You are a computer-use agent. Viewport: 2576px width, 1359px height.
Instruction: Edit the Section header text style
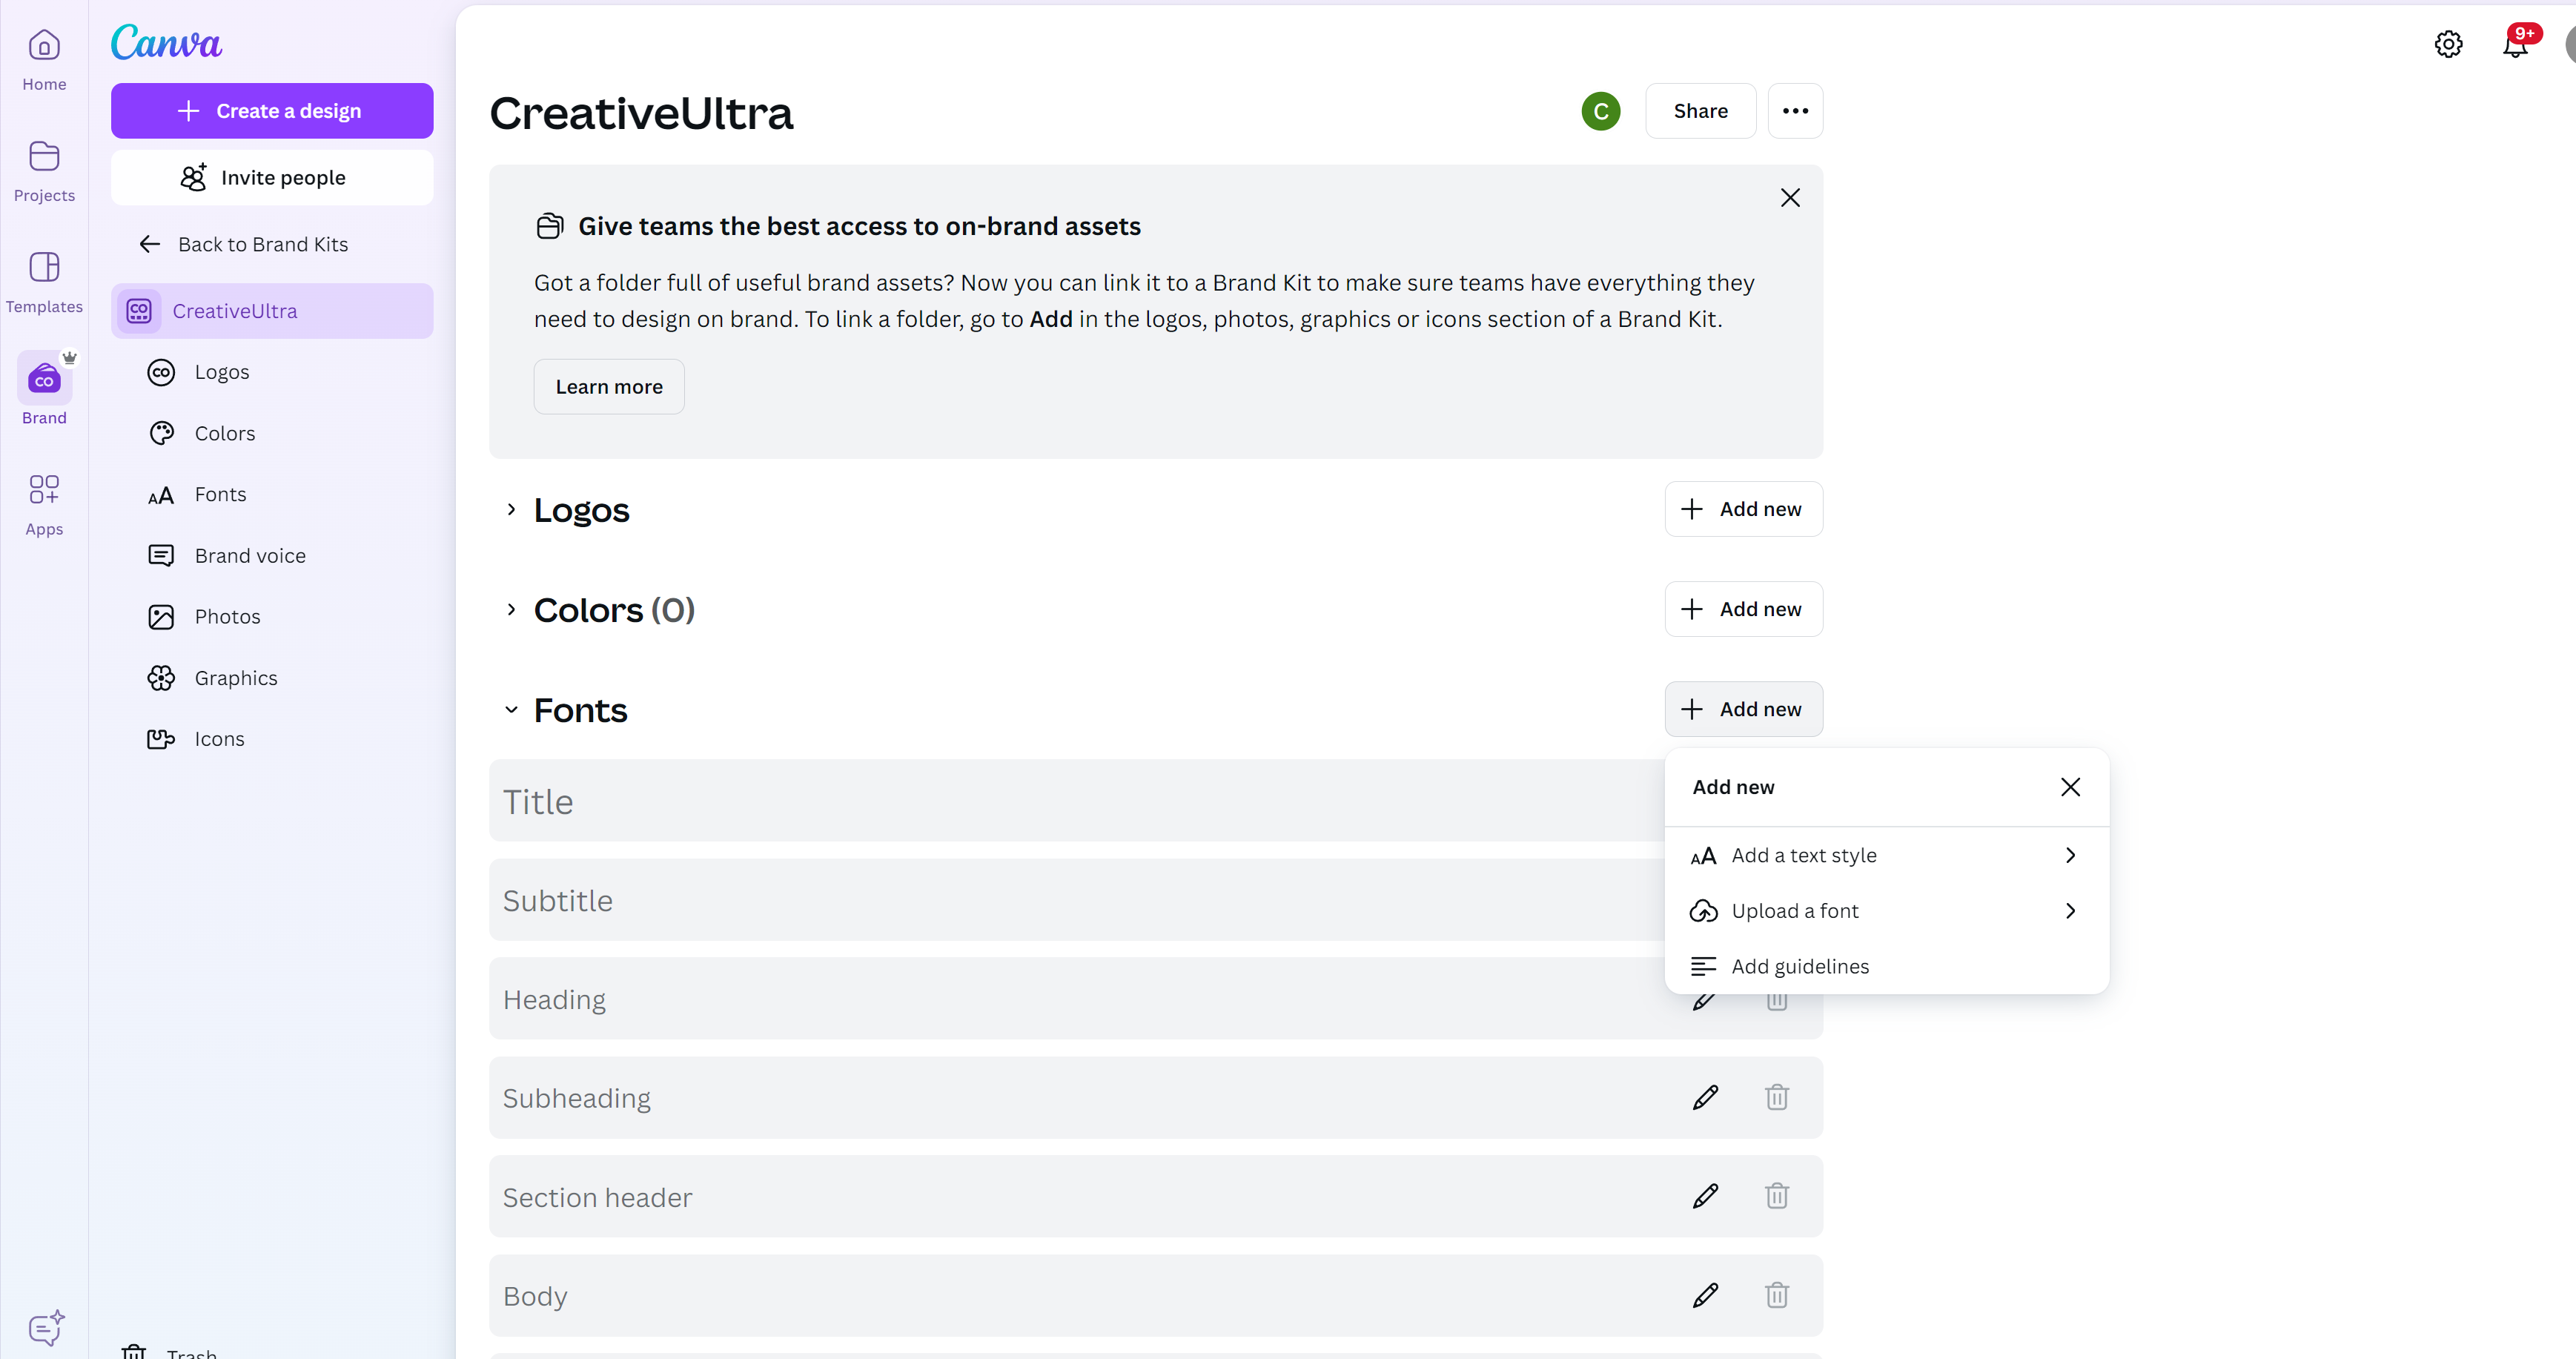[x=1705, y=1196]
